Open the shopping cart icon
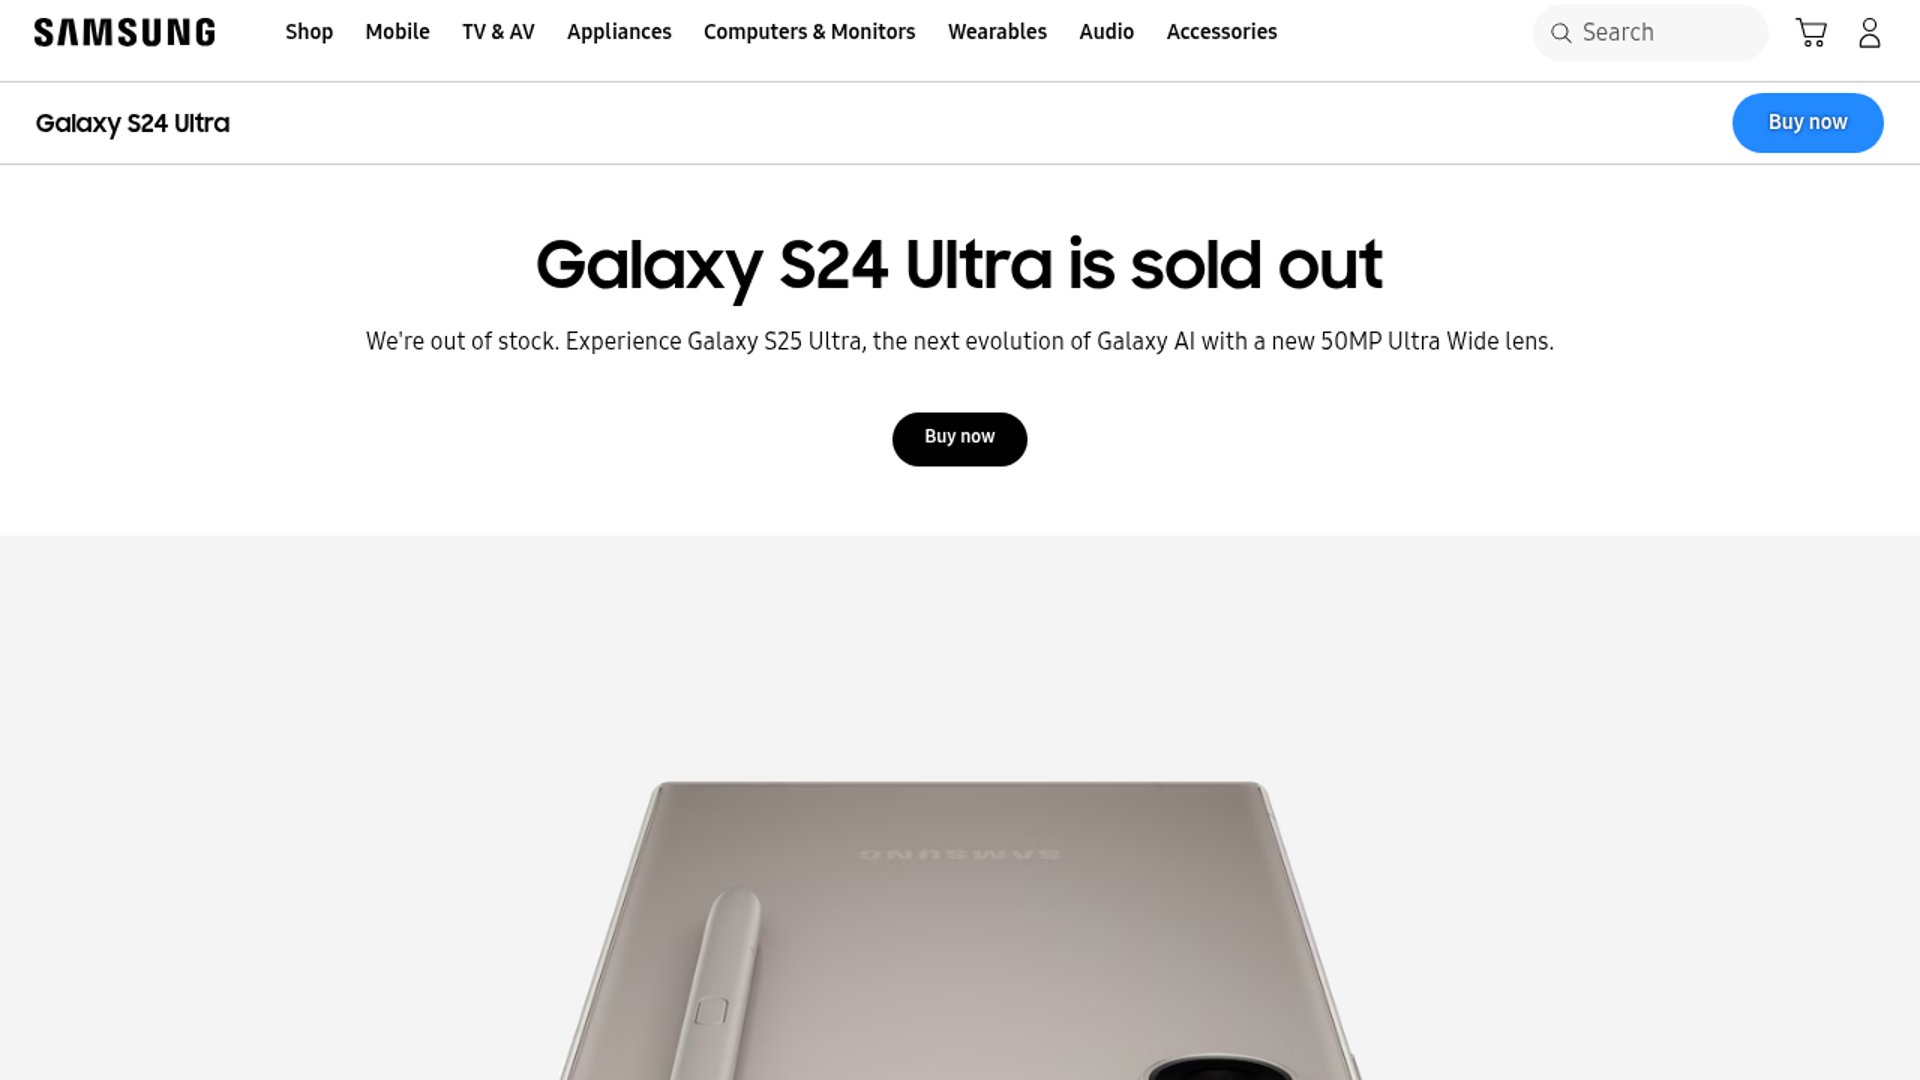This screenshot has width=1920, height=1080. coord(1811,33)
